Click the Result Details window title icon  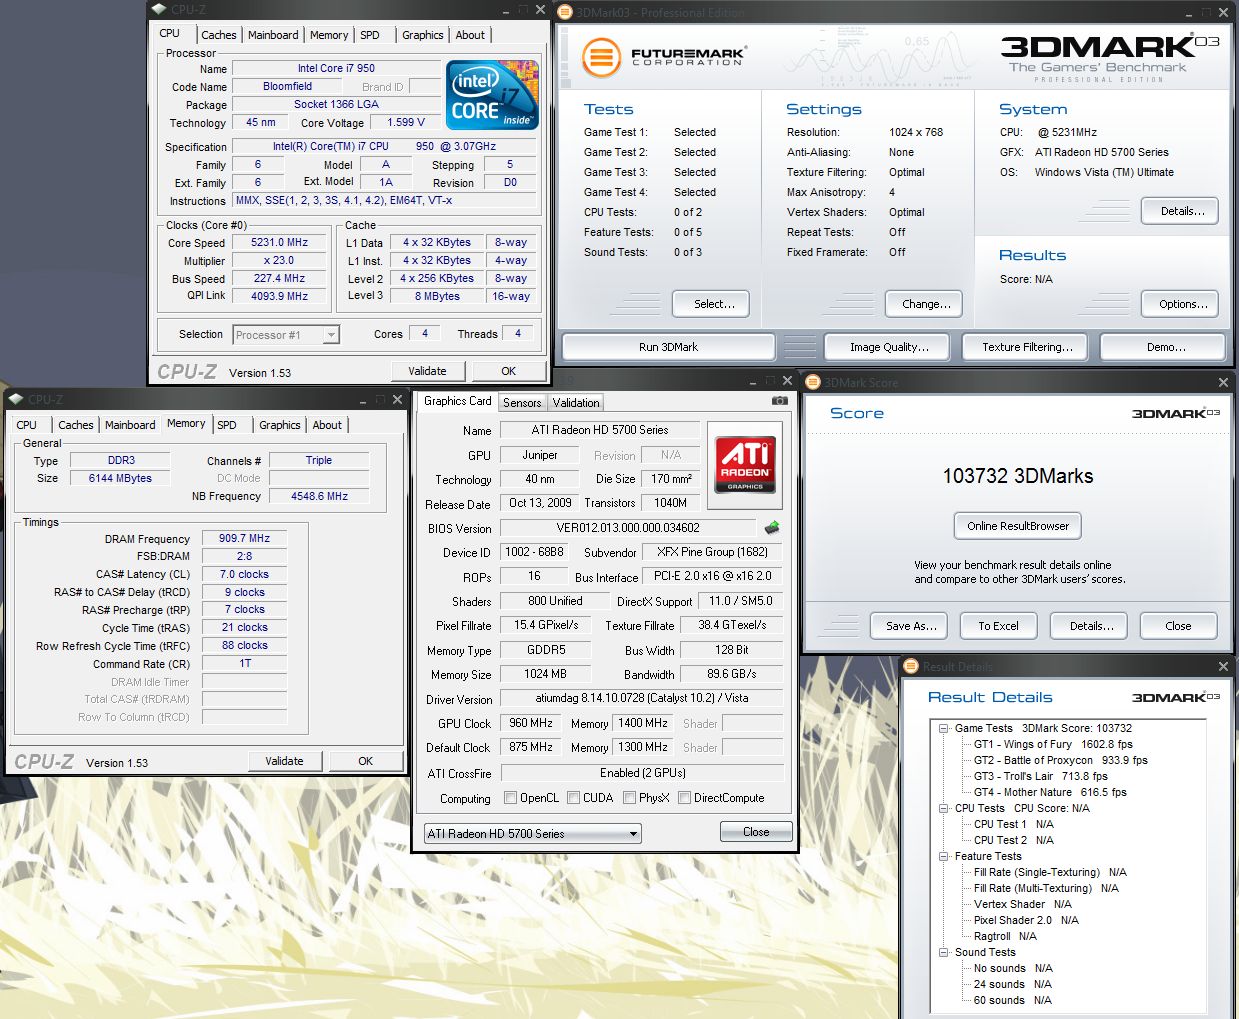tap(911, 666)
